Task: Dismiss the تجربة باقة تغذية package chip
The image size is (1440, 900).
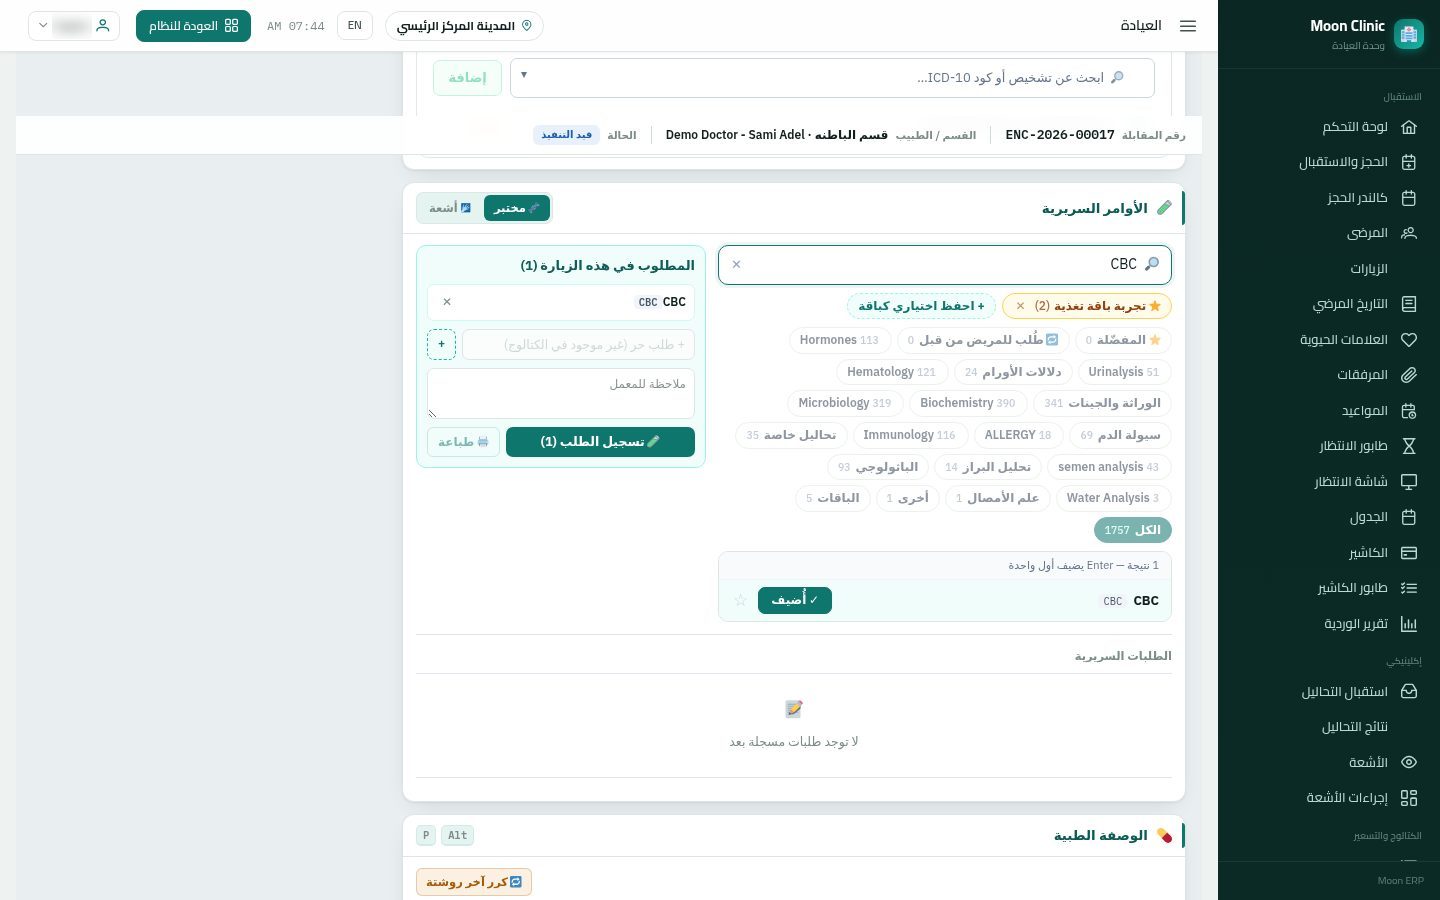Action: pyautogui.click(x=1020, y=306)
